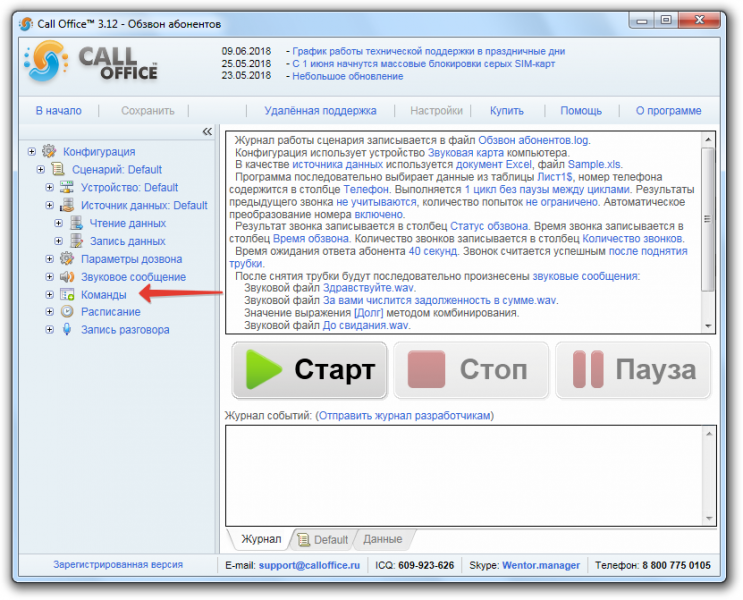The image size is (743, 600).
Task: Click the Стоп button
Action: click(x=471, y=370)
